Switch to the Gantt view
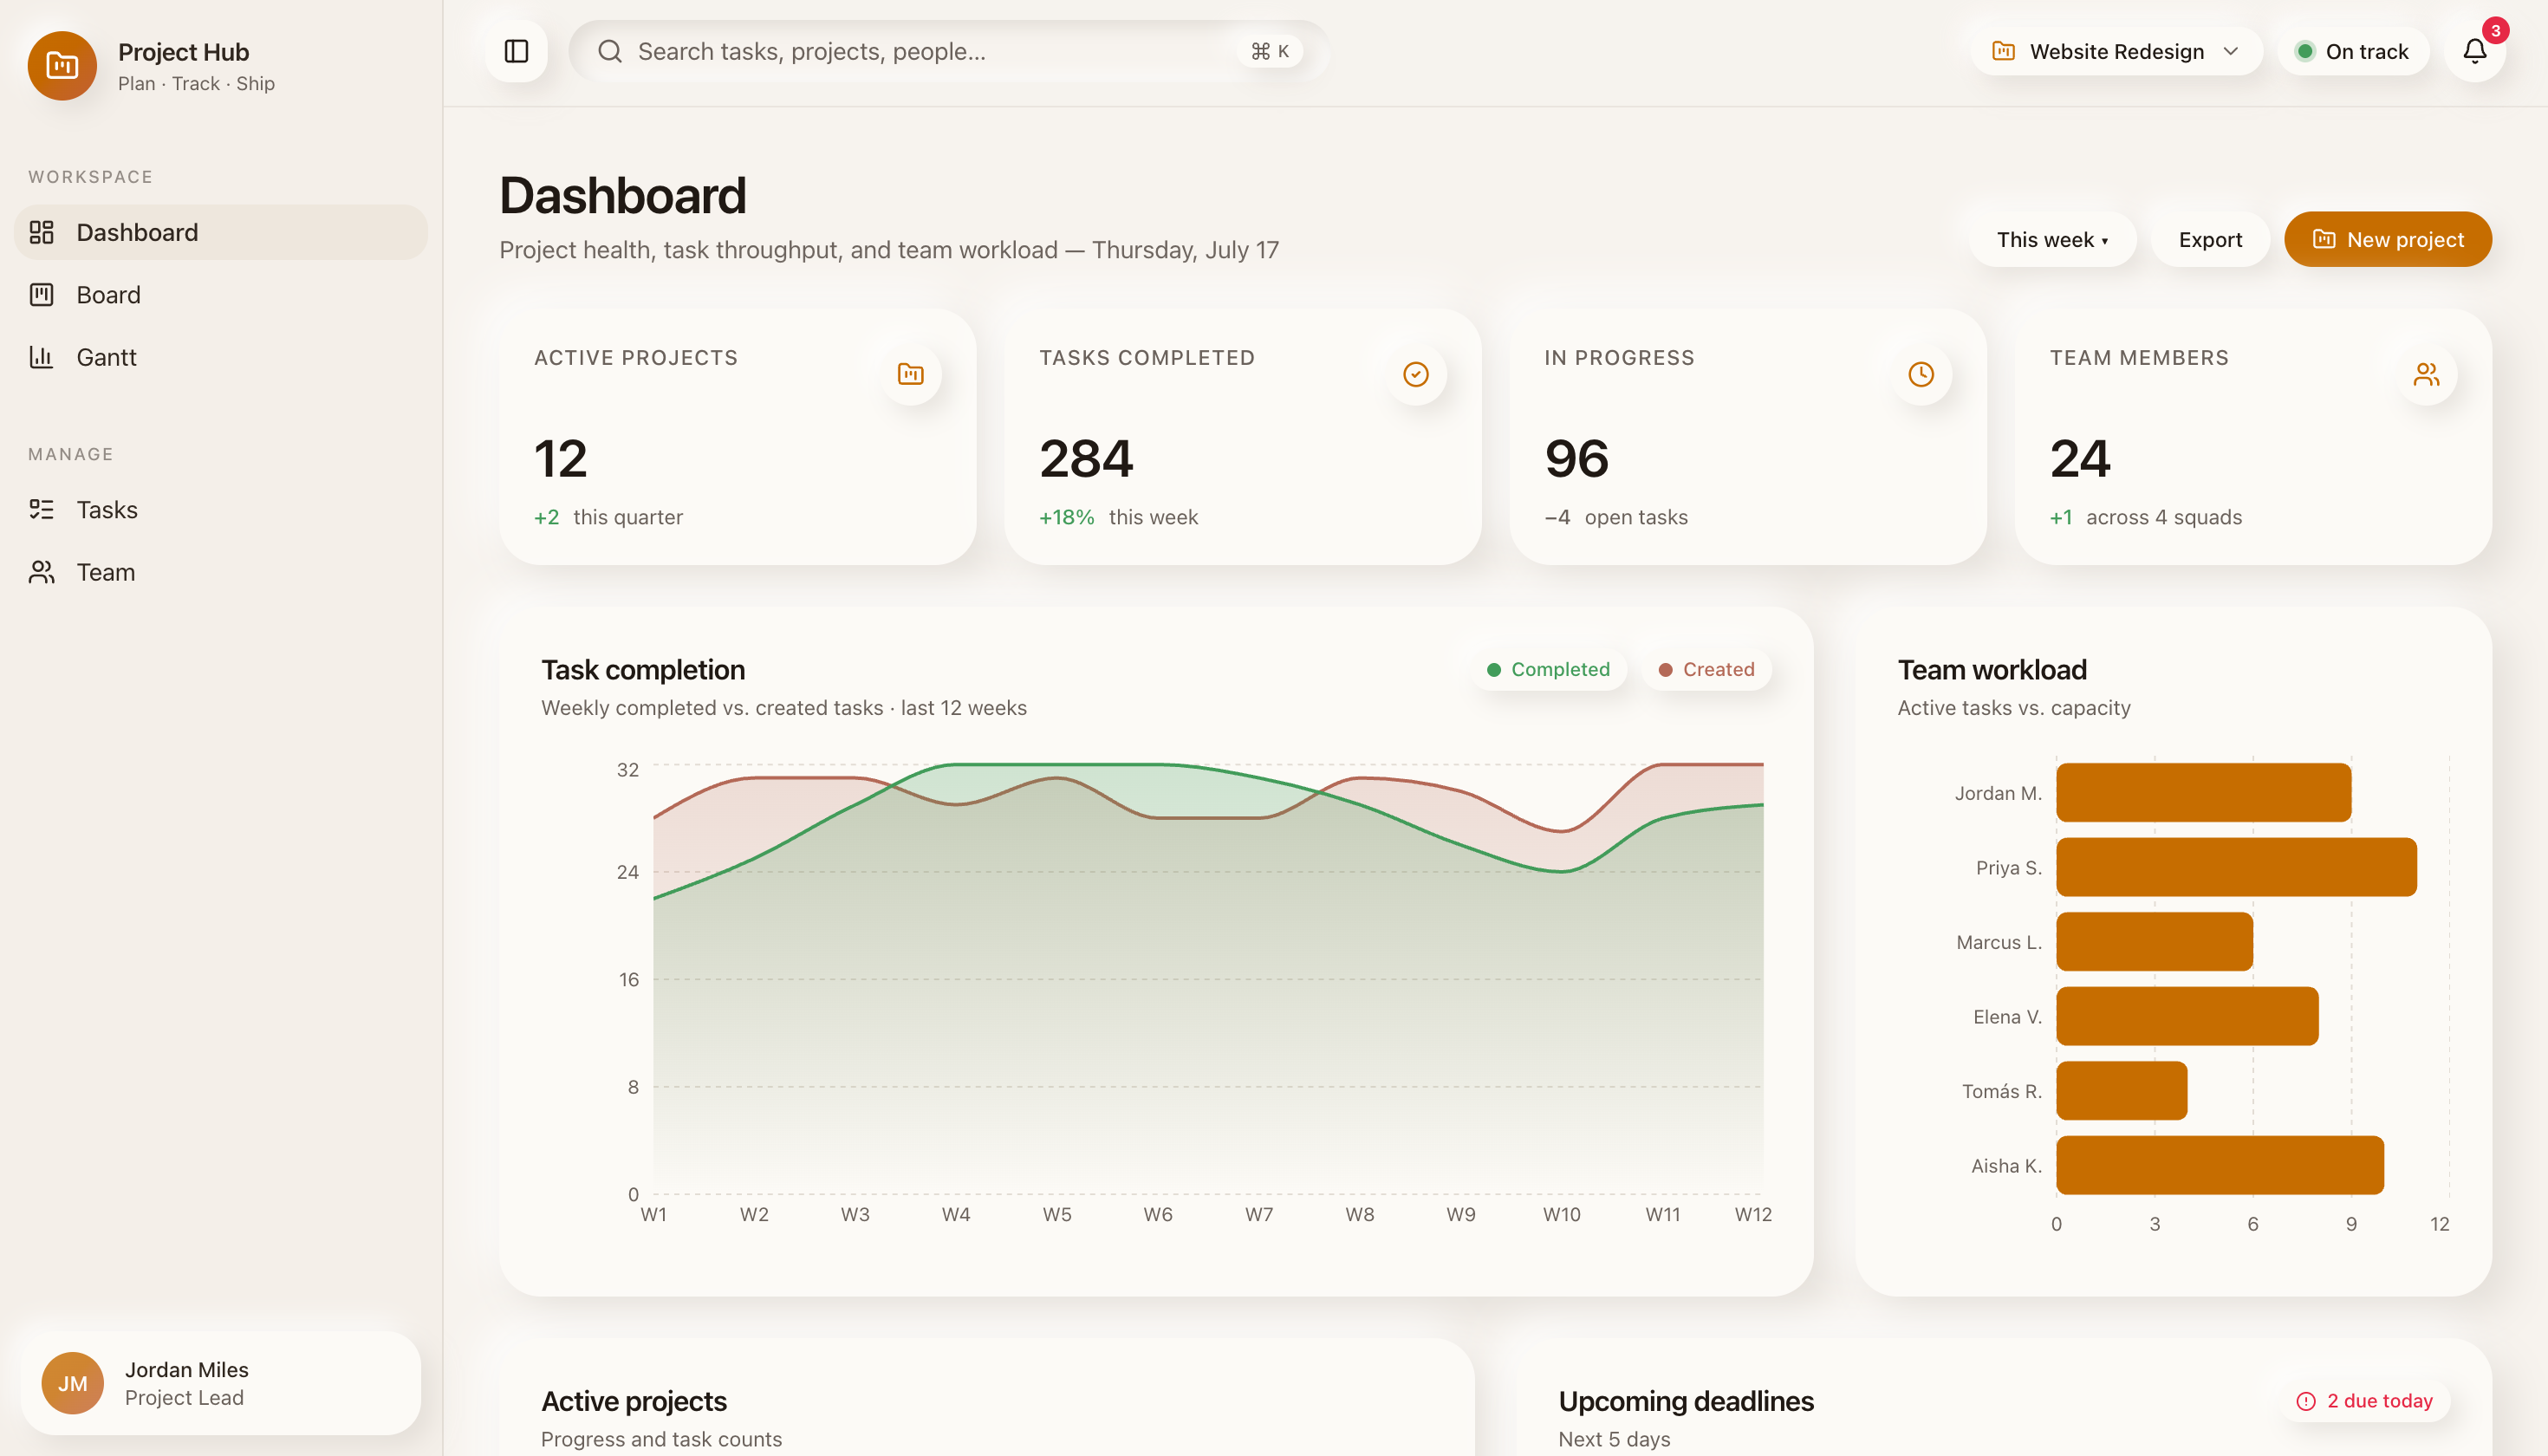This screenshot has height=1456, width=2548. 220,357
